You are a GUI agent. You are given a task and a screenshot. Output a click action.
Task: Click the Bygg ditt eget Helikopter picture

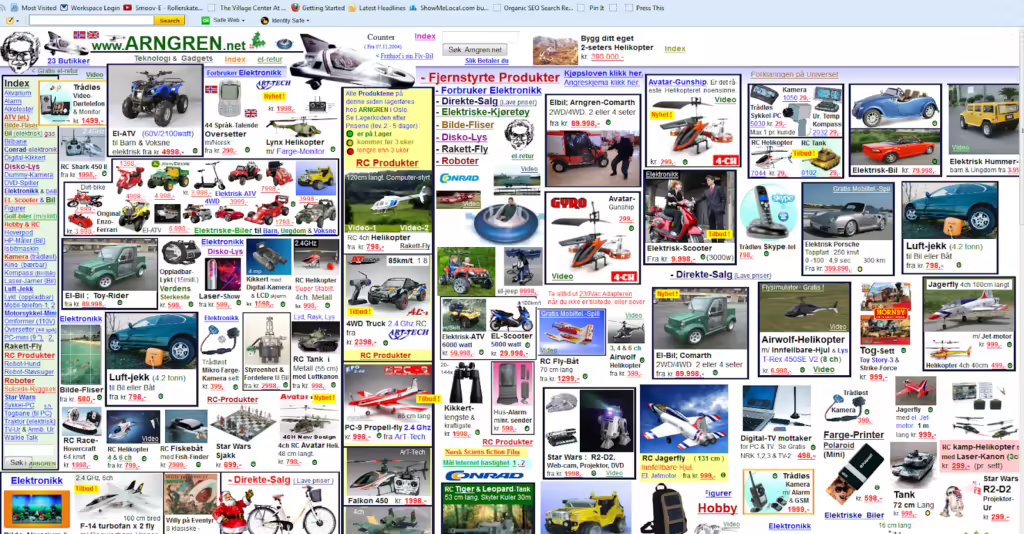(x=555, y=51)
